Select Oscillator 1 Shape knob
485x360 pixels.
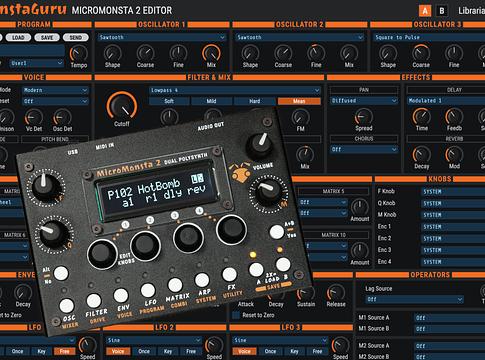coord(113,53)
